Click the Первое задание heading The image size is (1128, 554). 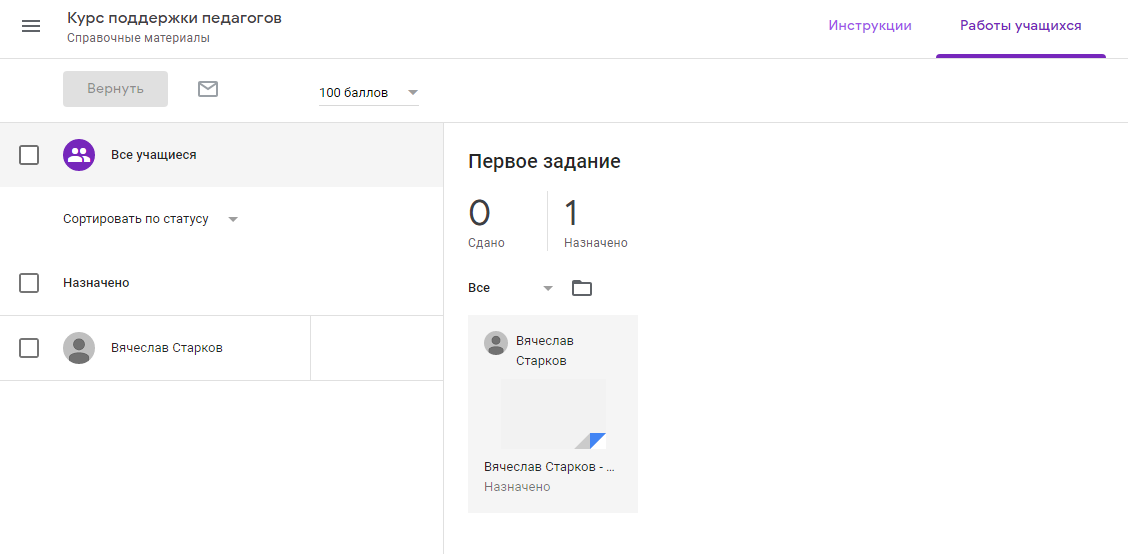click(544, 162)
